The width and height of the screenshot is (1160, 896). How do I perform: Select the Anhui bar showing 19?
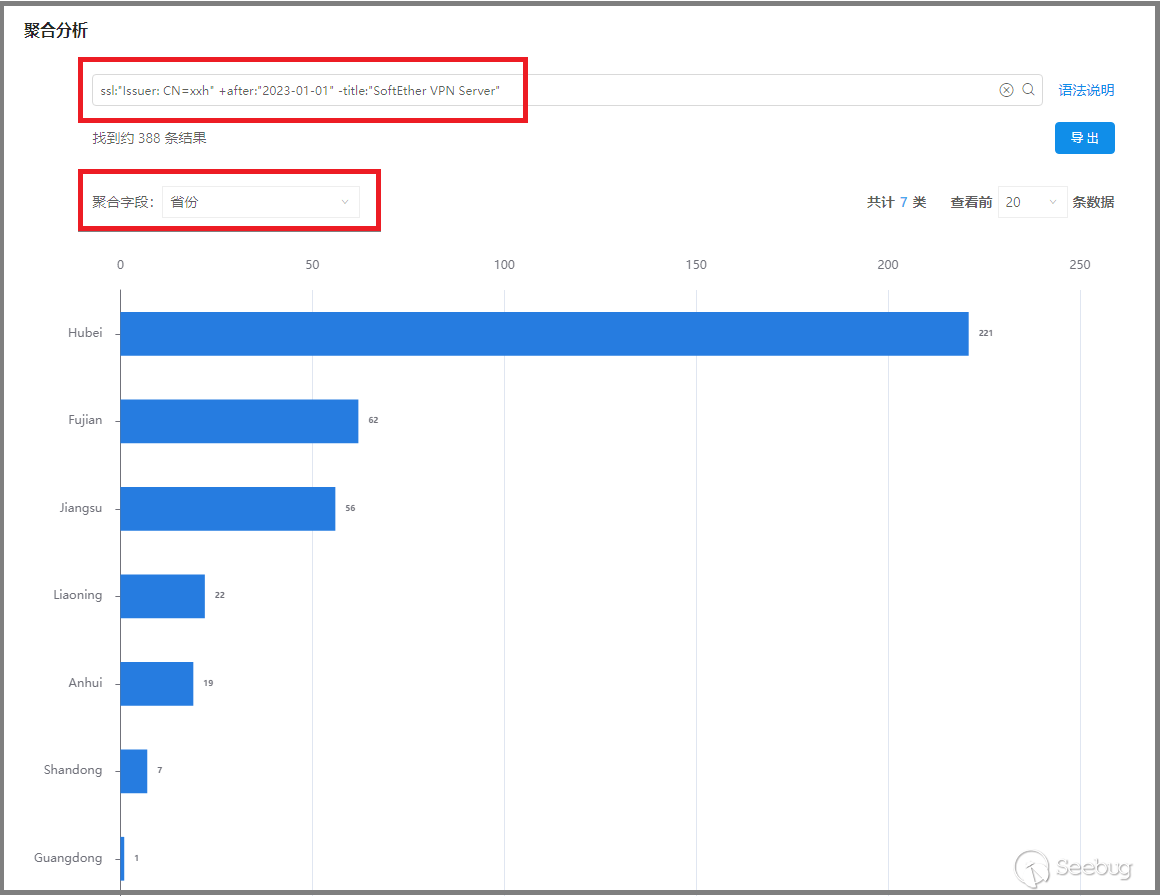click(x=156, y=683)
